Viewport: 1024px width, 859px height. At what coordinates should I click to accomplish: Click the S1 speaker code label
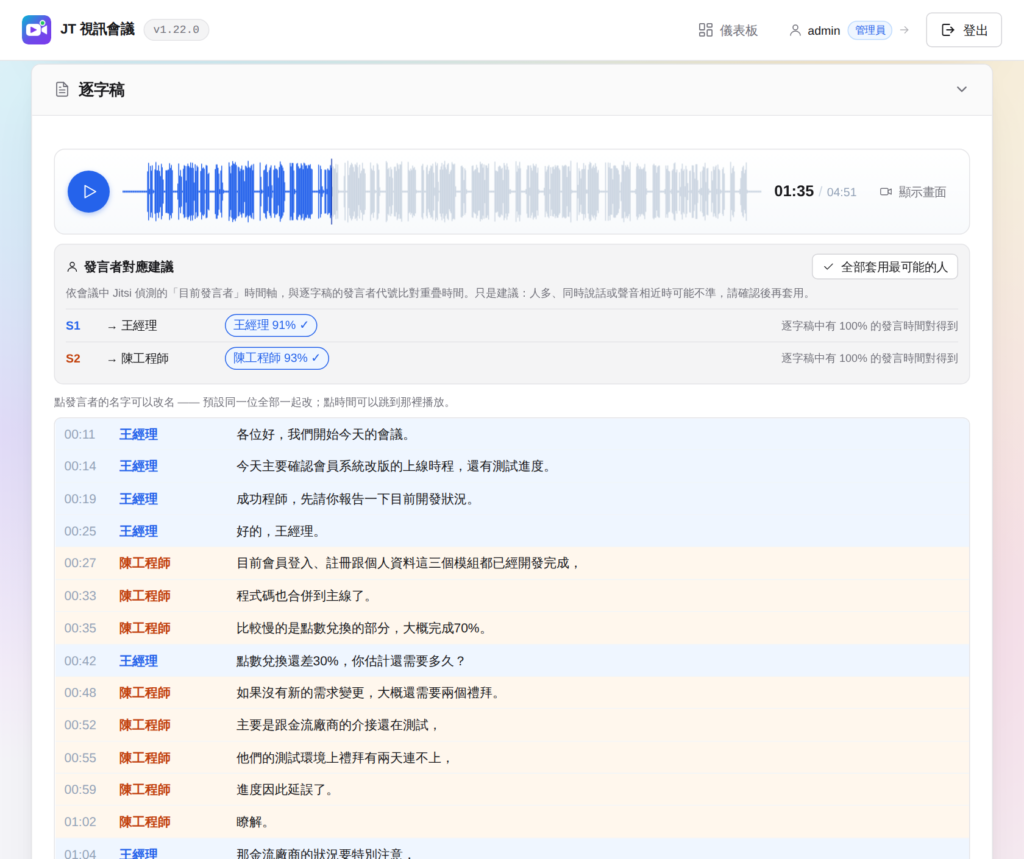tap(73, 325)
